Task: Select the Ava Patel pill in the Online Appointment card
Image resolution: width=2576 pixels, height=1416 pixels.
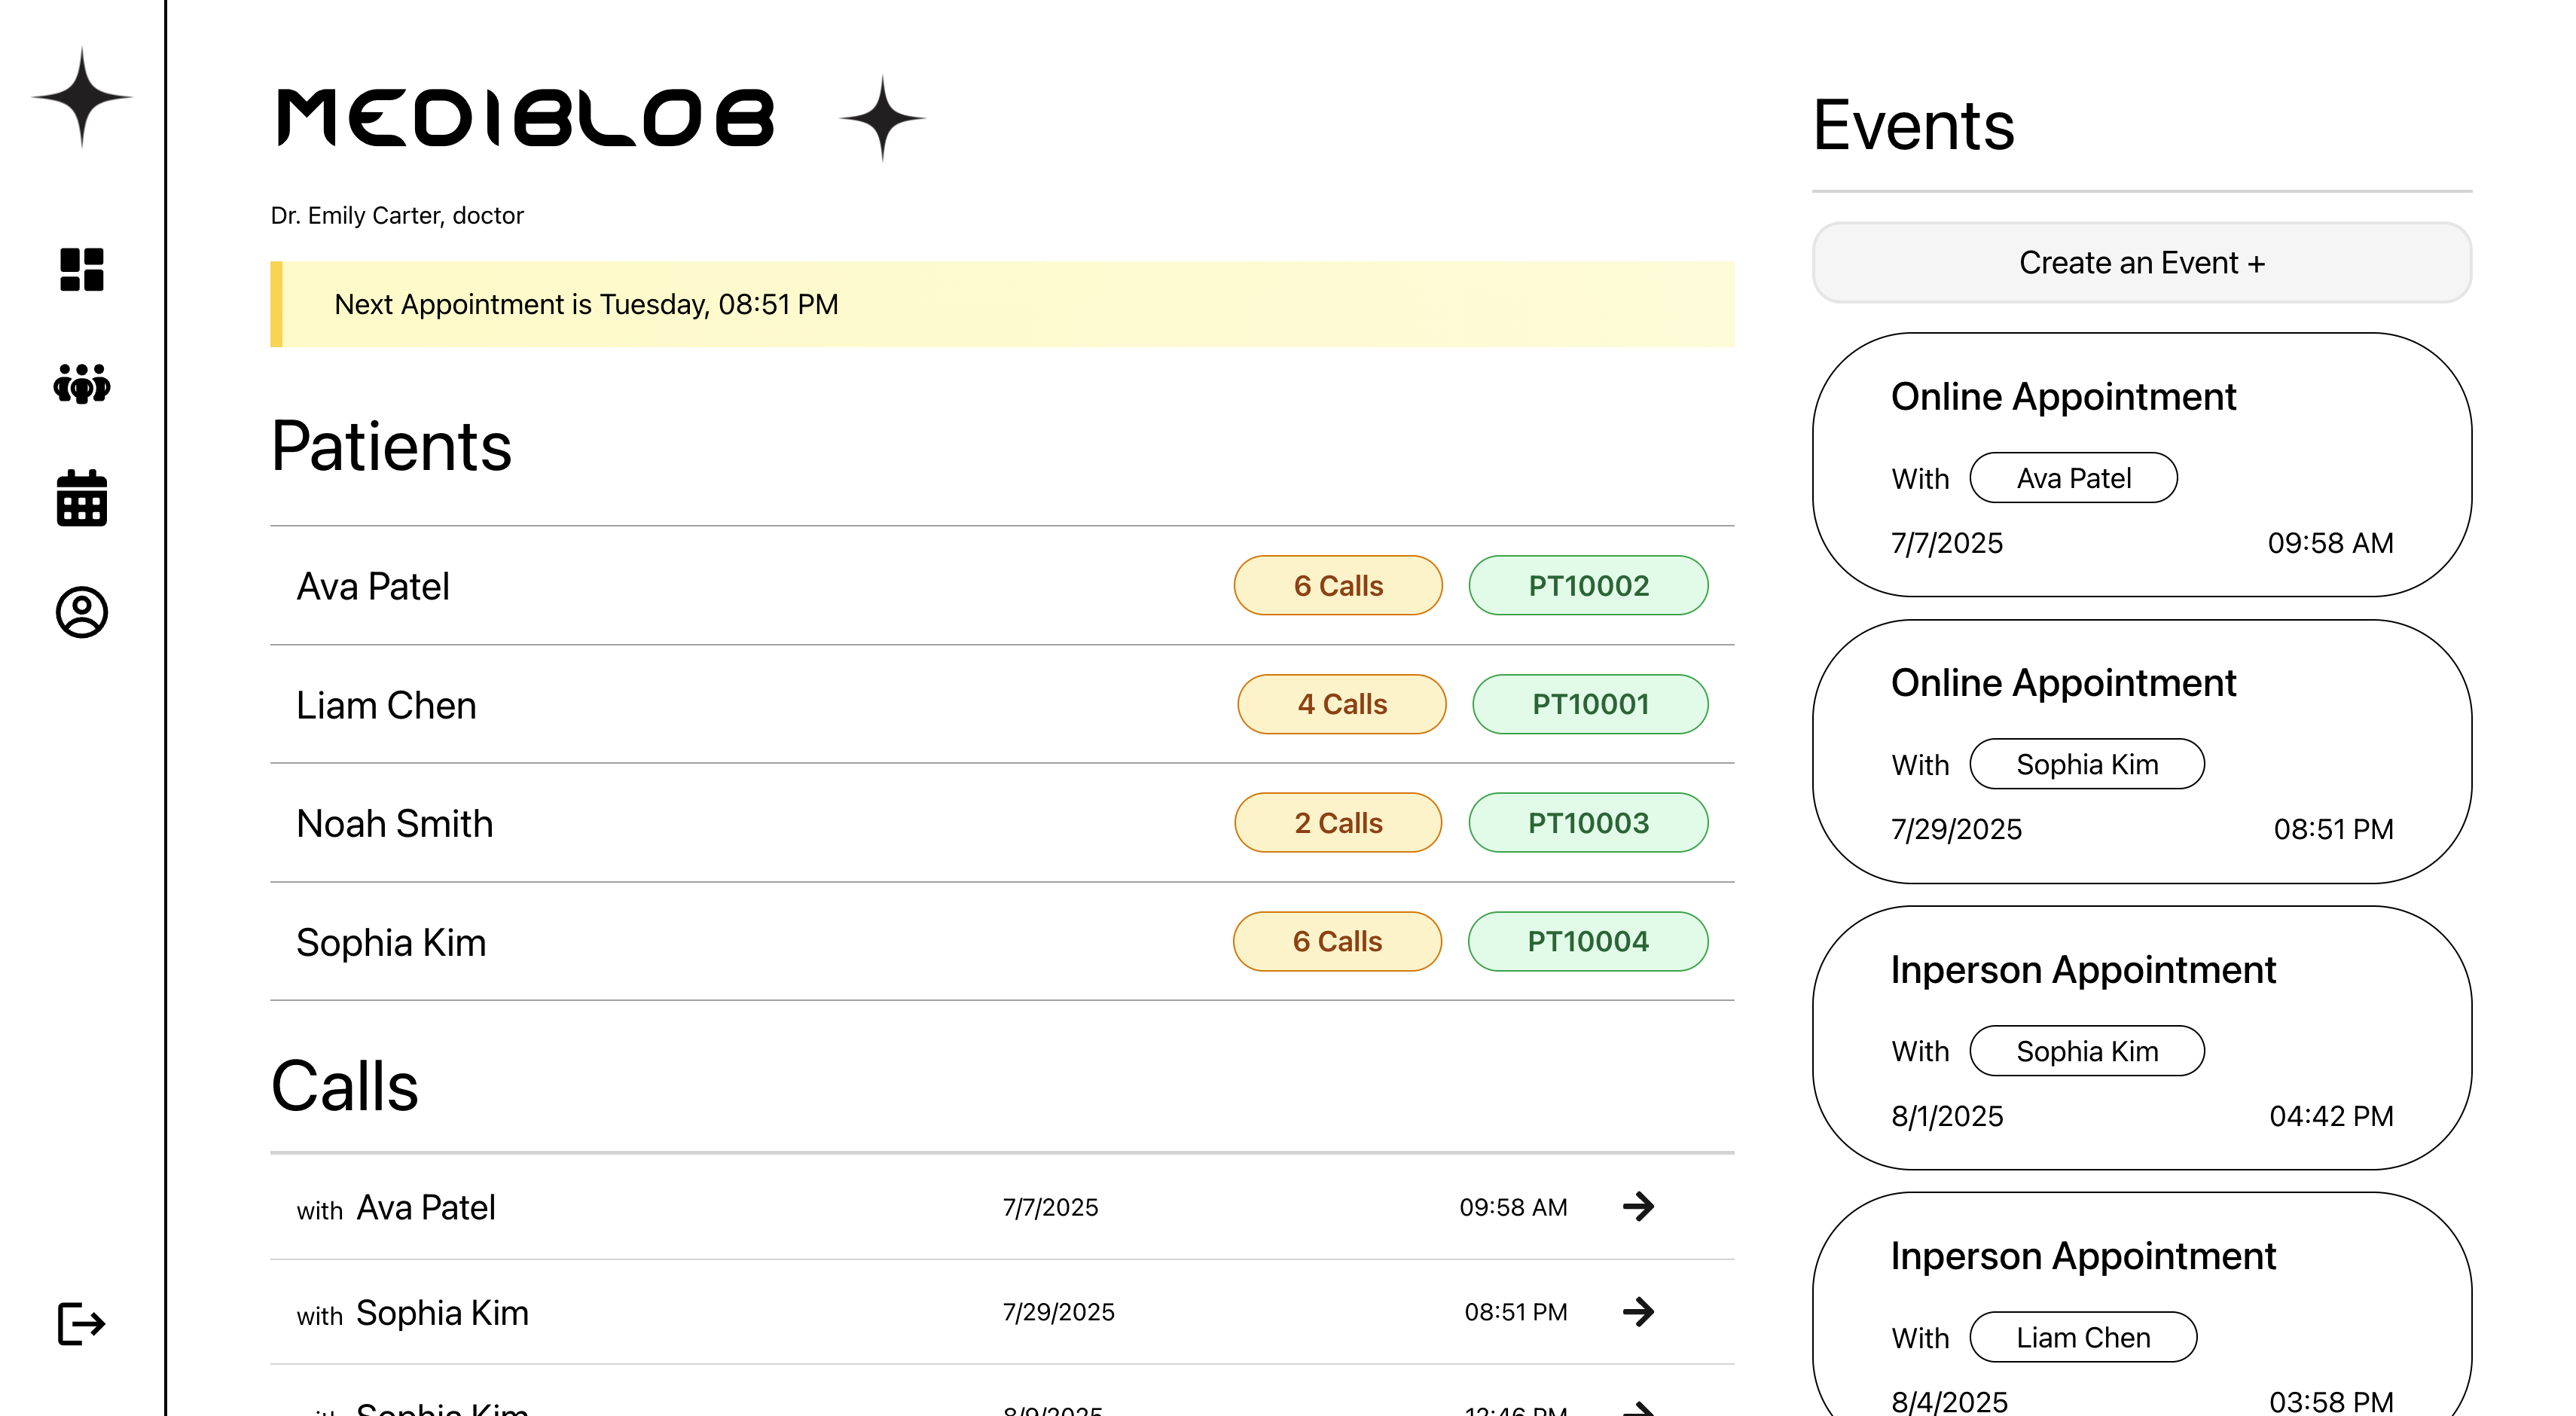Action: pyautogui.click(x=2073, y=478)
